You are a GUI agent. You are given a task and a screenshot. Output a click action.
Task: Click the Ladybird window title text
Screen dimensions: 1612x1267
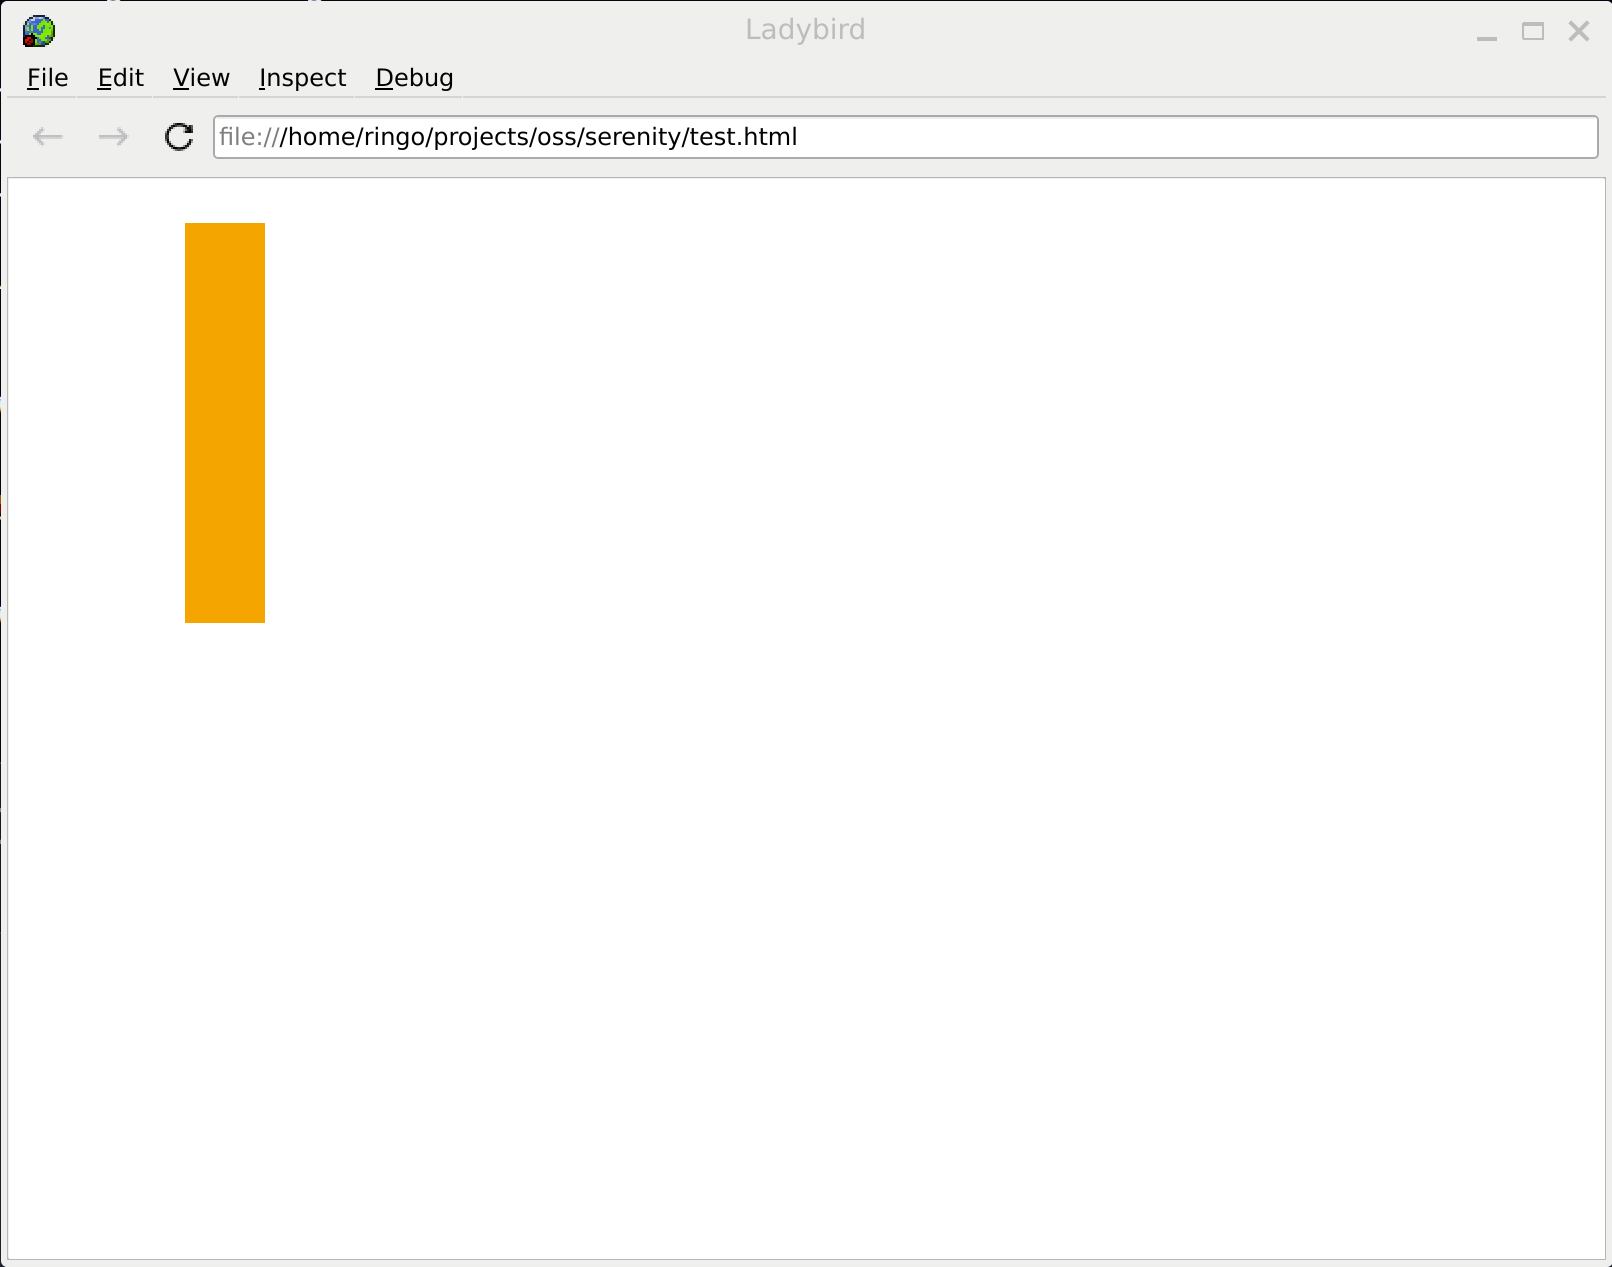pyautogui.click(x=806, y=30)
